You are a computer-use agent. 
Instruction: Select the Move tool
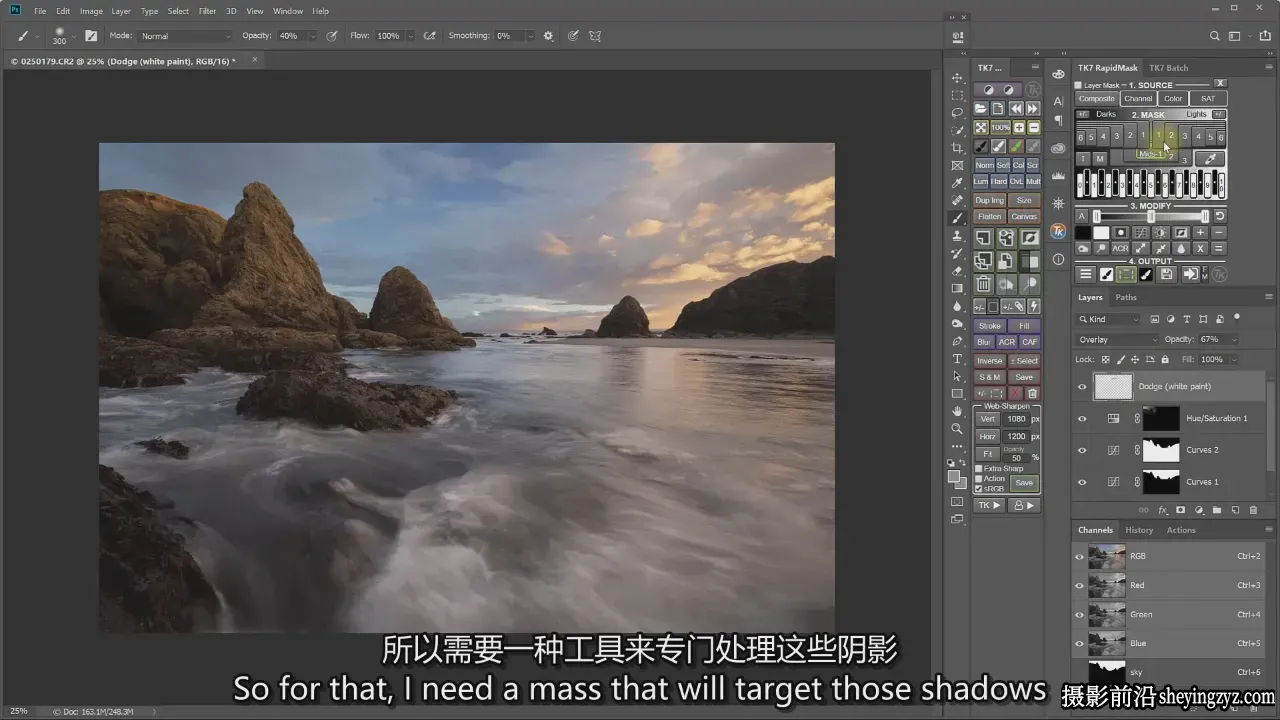click(957, 78)
